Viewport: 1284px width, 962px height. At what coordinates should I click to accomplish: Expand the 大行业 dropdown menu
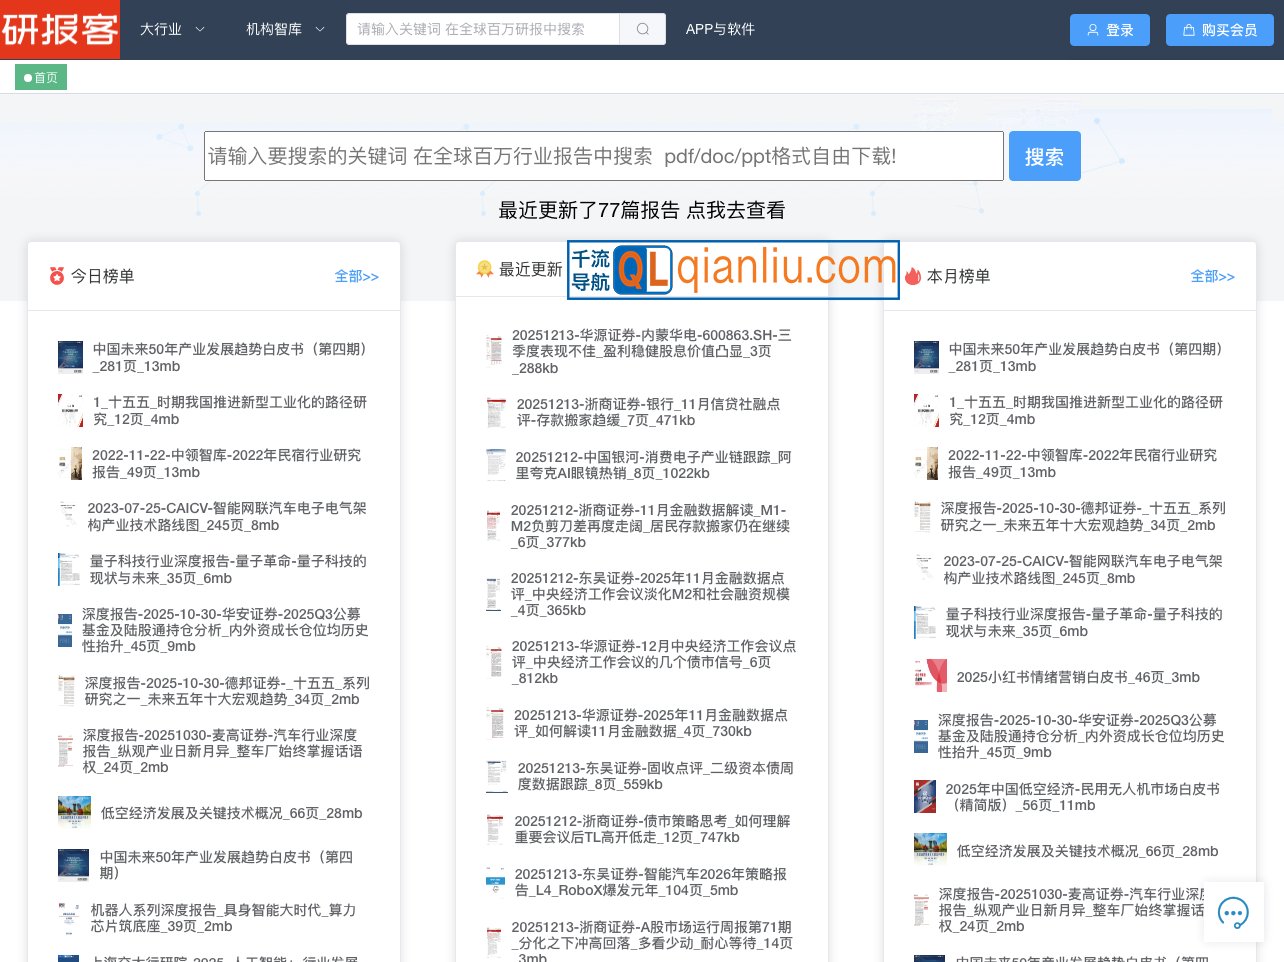(x=171, y=30)
